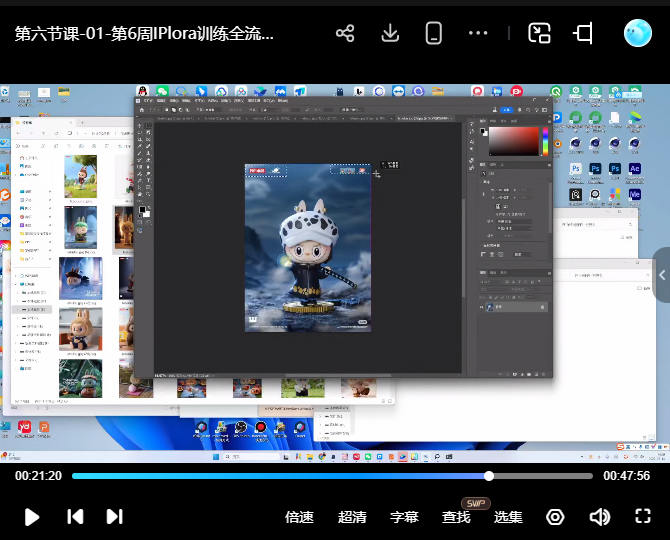Toggle fullscreen mode
670x540 pixels.
click(x=643, y=517)
